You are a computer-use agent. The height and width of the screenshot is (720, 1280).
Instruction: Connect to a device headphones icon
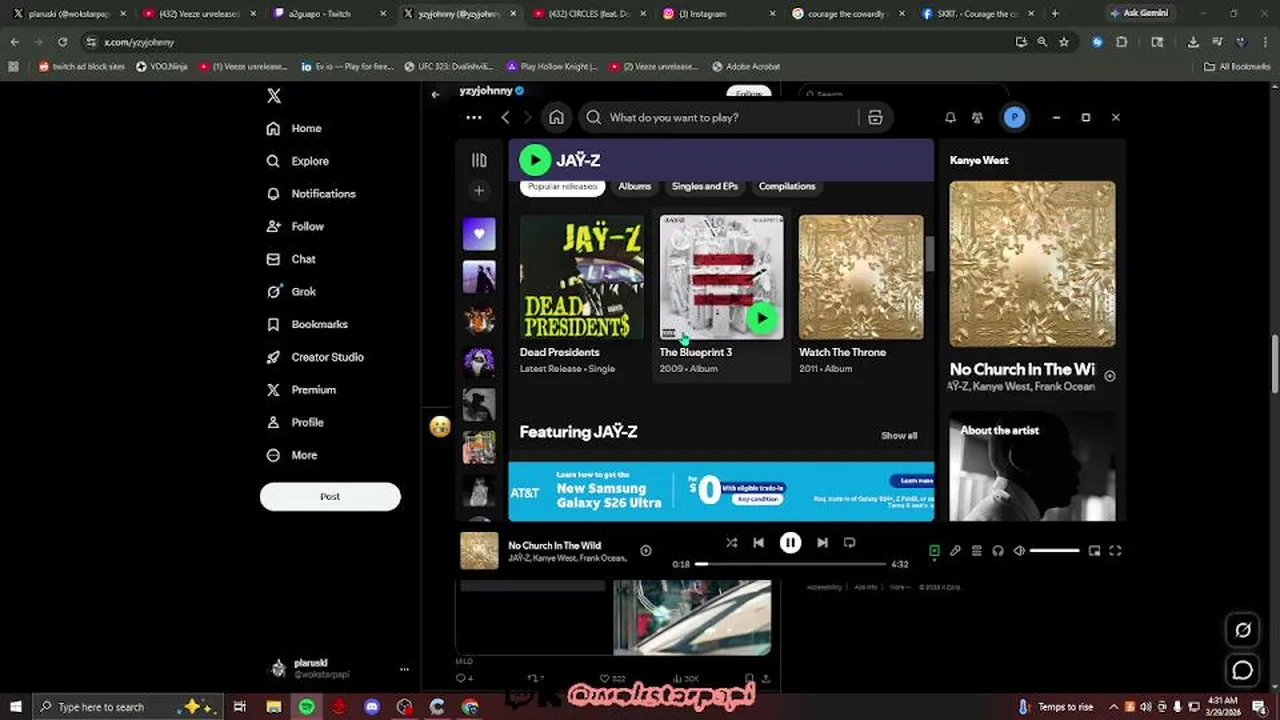pos(997,550)
